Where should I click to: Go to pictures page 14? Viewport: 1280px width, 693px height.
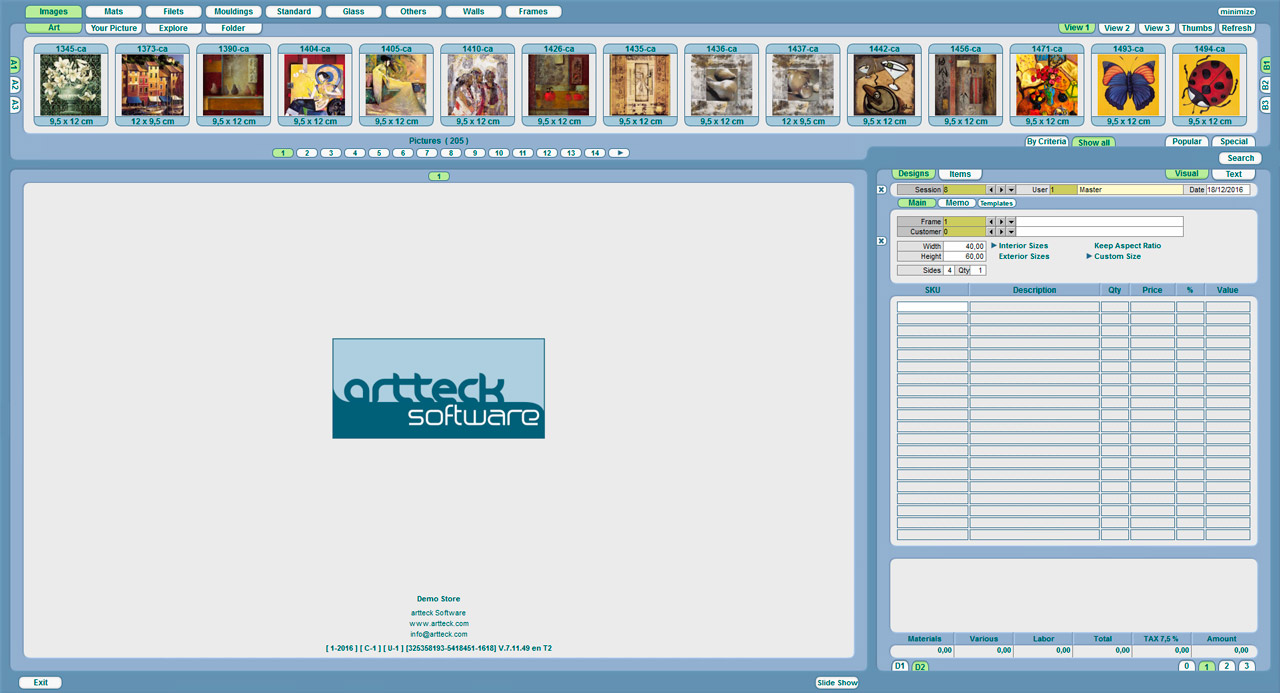click(595, 153)
